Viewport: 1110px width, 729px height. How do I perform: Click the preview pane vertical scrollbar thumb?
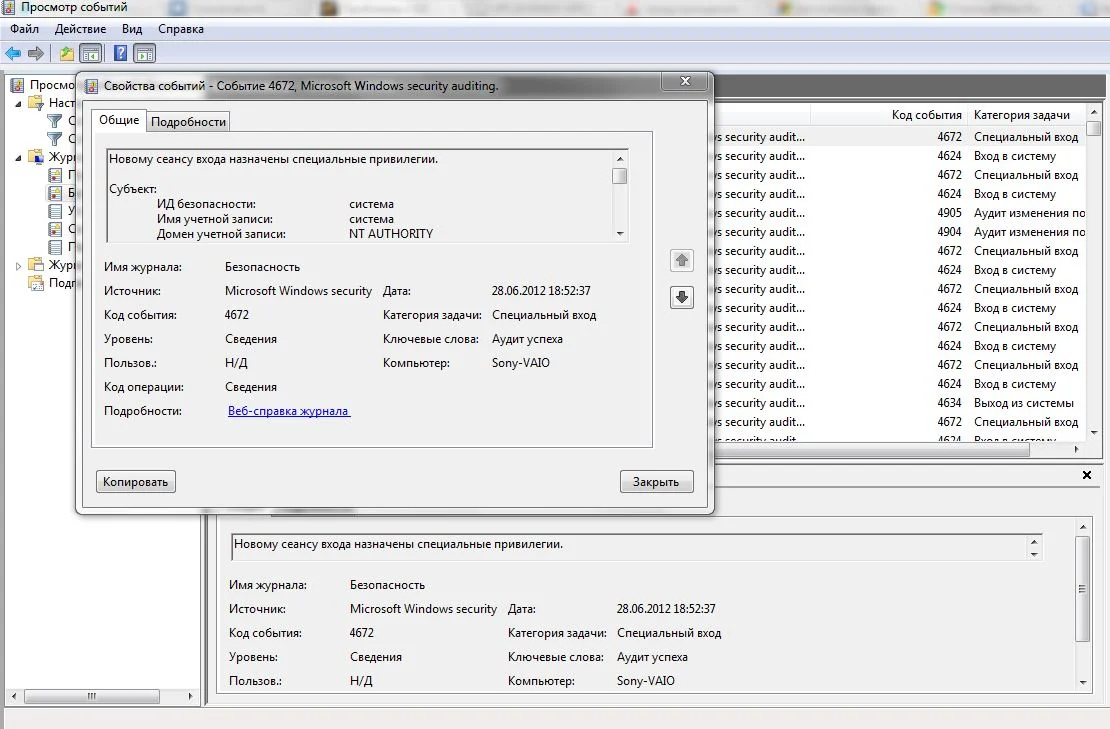(1082, 589)
